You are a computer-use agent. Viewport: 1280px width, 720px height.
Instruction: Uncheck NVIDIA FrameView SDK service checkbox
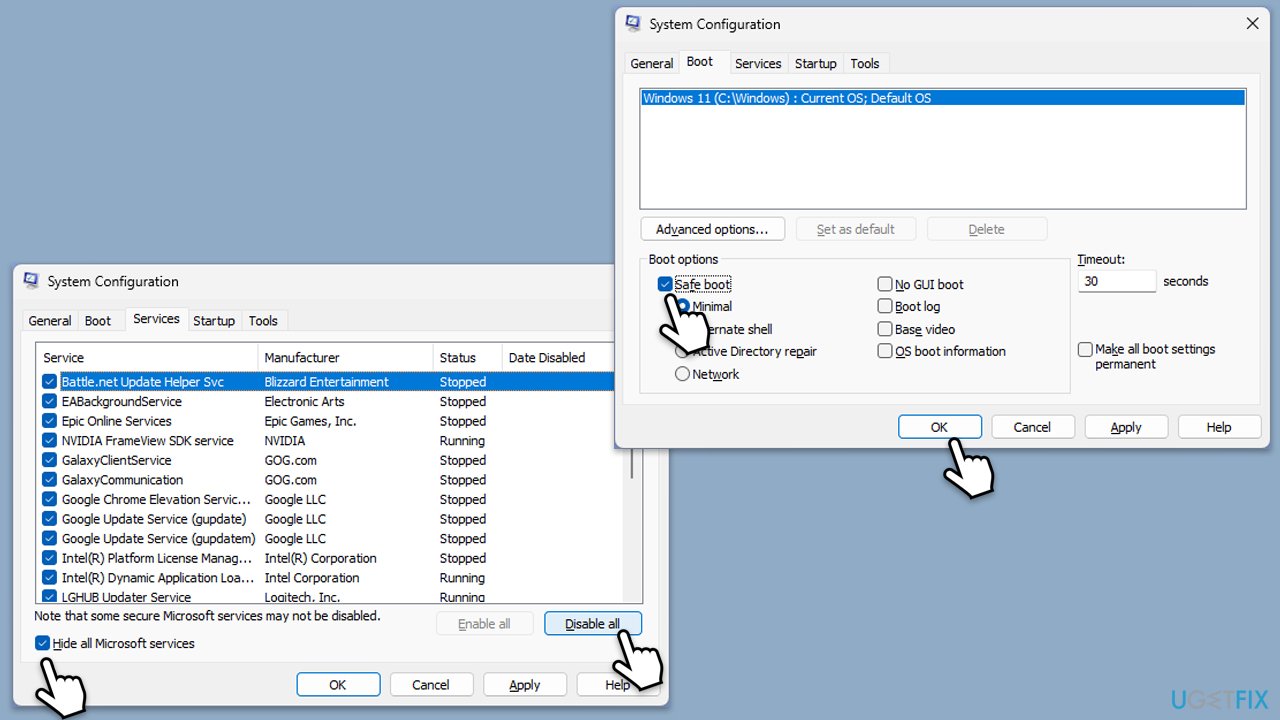click(x=50, y=441)
